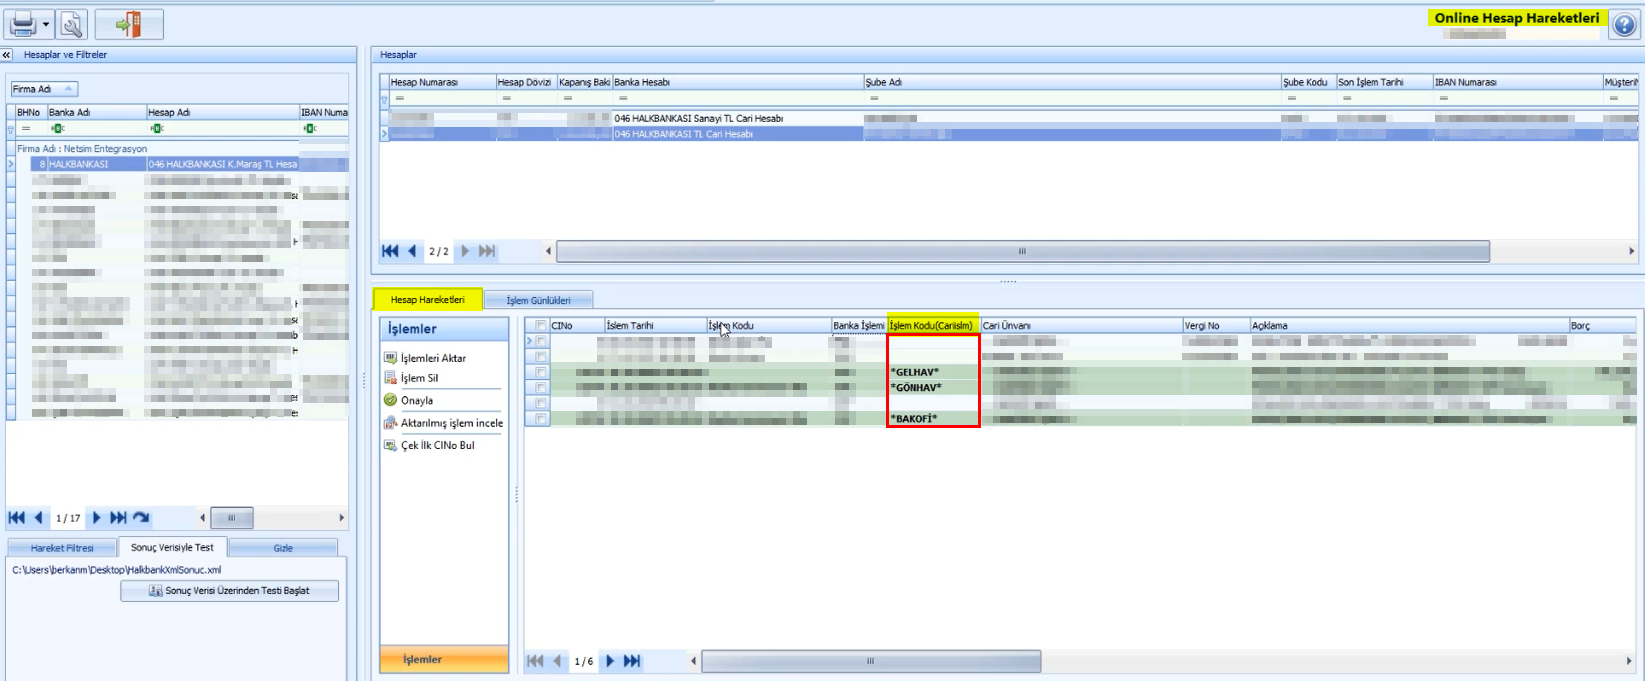
Task: Open the Banka Adı filter condition icon
Action: tap(57, 129)
